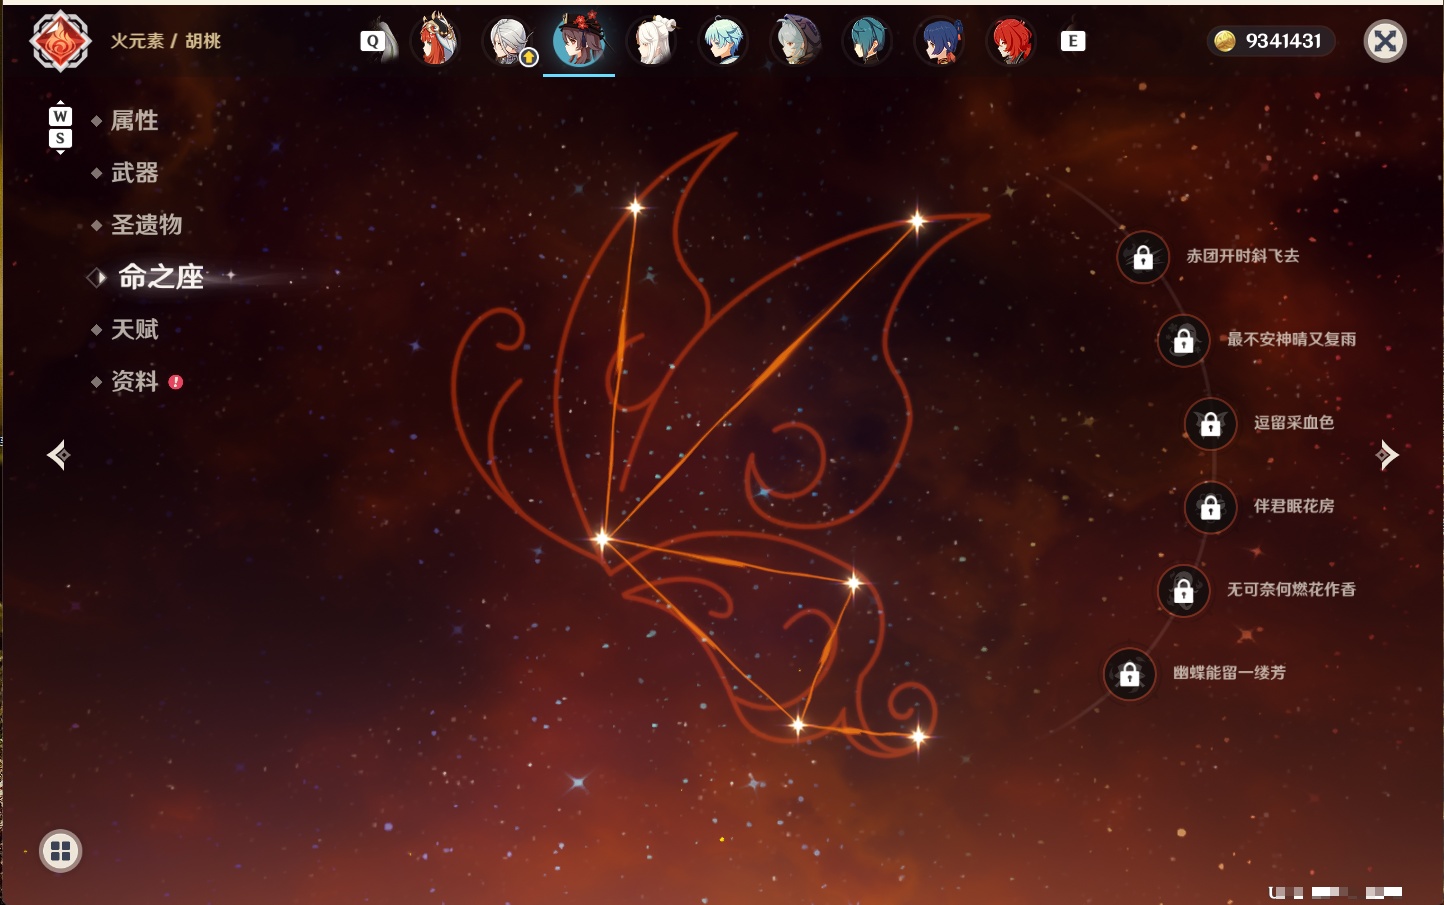1444x905 pixels.
Task: Go to the previous character with the left arrow
Action: click(58, 455)
